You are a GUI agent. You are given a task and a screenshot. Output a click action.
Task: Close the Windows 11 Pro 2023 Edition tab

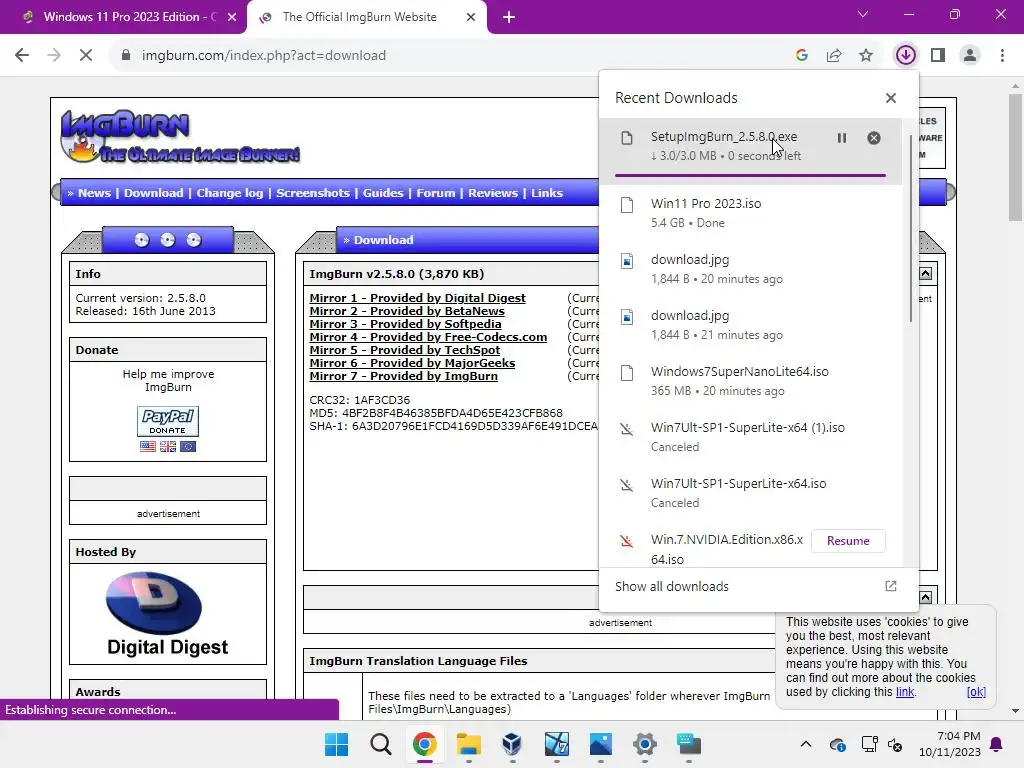(x=232, y=18)
